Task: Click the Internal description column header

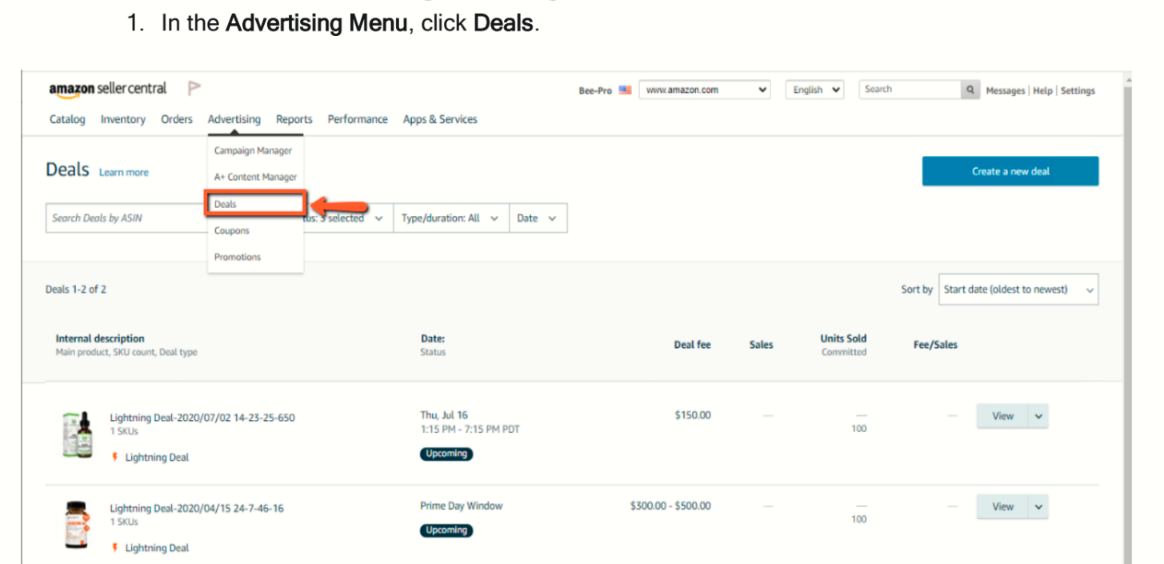Action: (x=100, y=338)
